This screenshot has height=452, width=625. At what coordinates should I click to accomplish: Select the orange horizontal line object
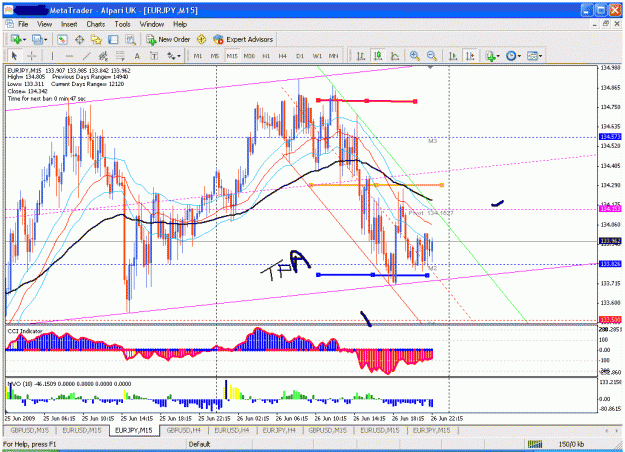point(376,185)
